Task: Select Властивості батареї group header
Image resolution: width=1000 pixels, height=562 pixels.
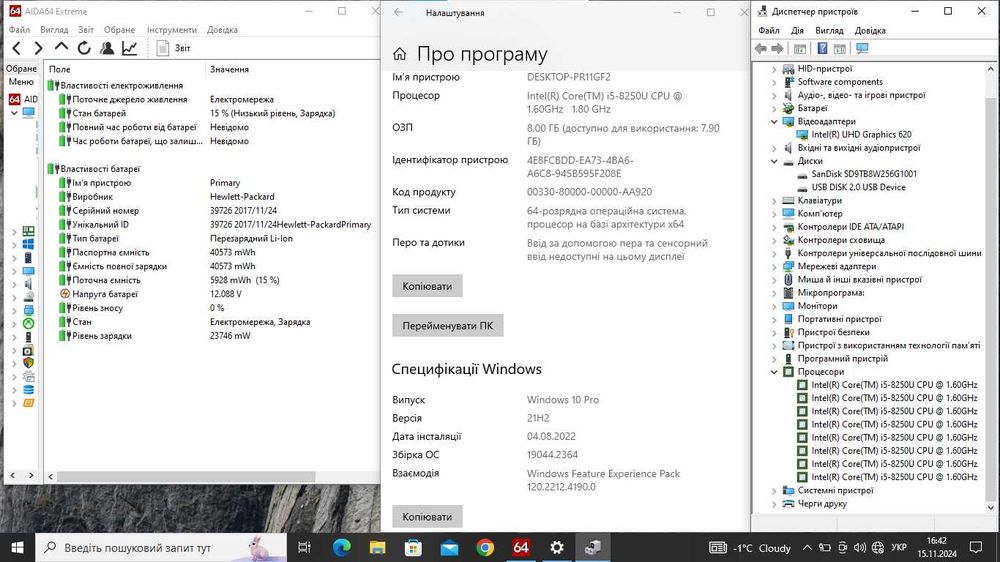Action: coord(99,168)
